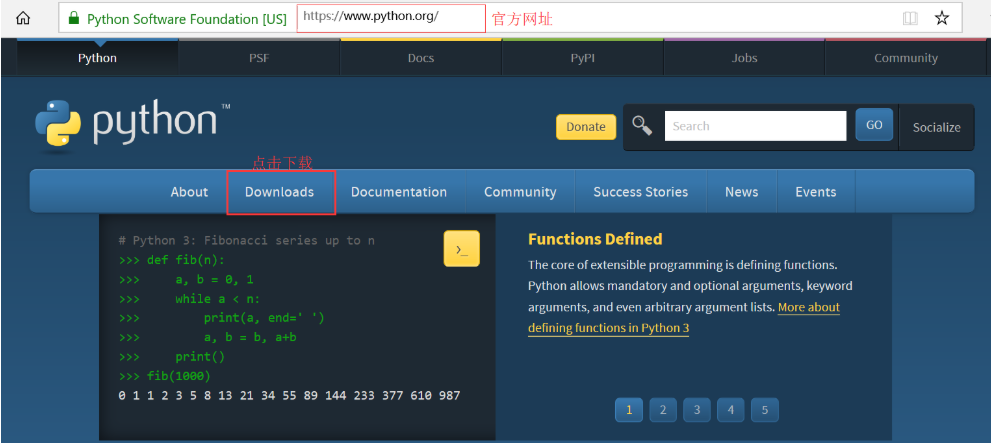Click Python Software Foundation [US] certificate label
This screenshot has width=991, height=443.
point(186,19)
